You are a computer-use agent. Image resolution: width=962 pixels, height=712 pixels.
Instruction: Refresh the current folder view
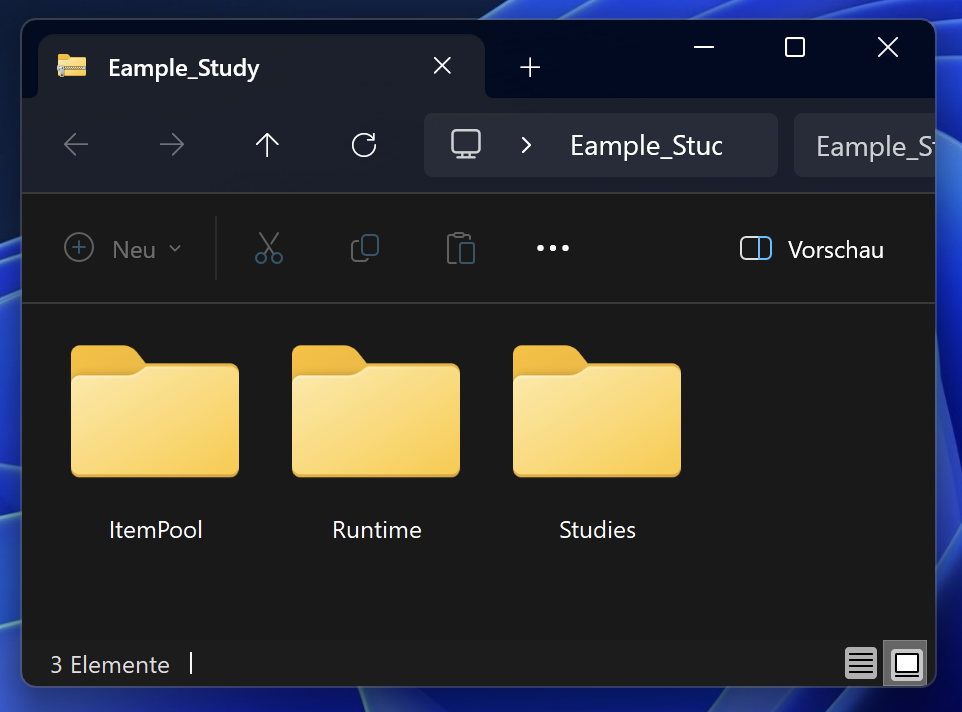(364, 145)
